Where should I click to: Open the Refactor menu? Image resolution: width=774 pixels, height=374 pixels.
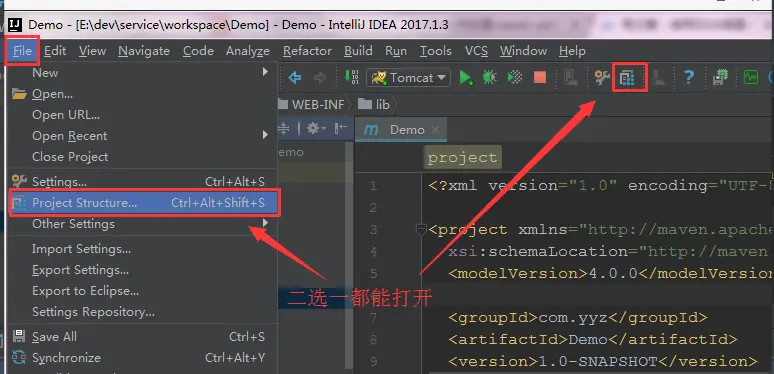pos(307,51)
